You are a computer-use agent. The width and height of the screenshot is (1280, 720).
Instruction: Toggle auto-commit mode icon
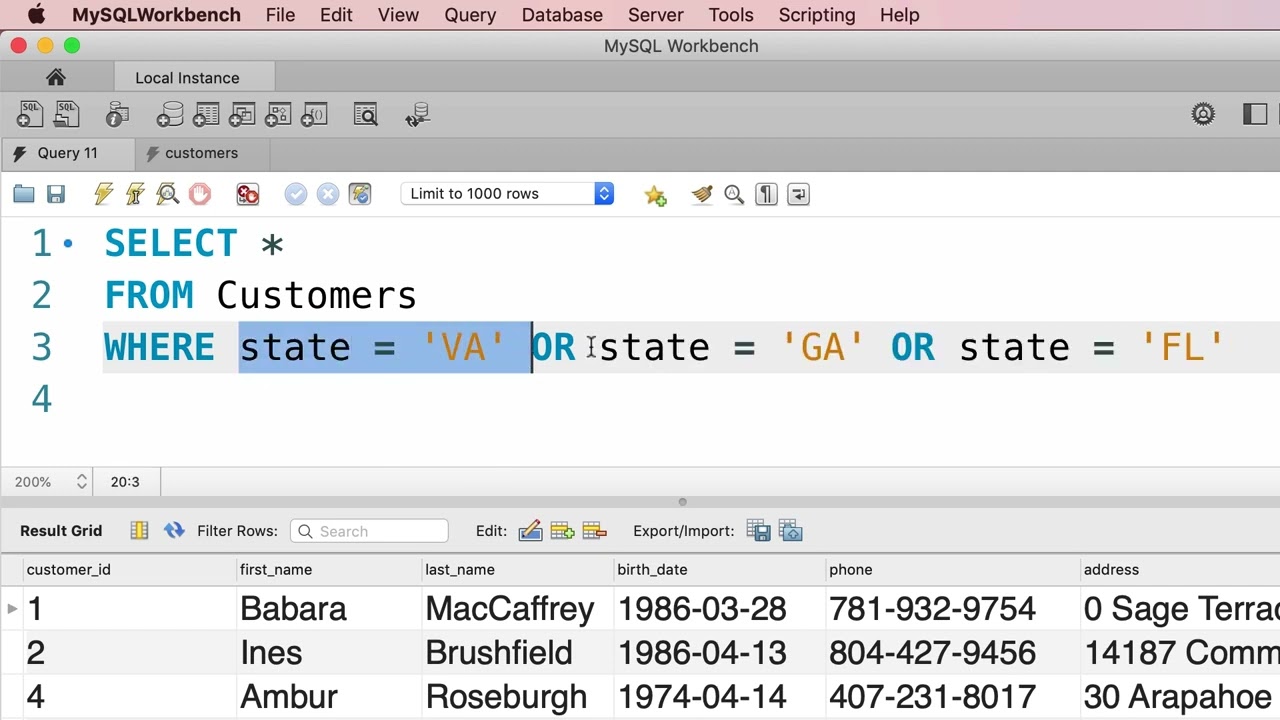click(x=360, y=194)
